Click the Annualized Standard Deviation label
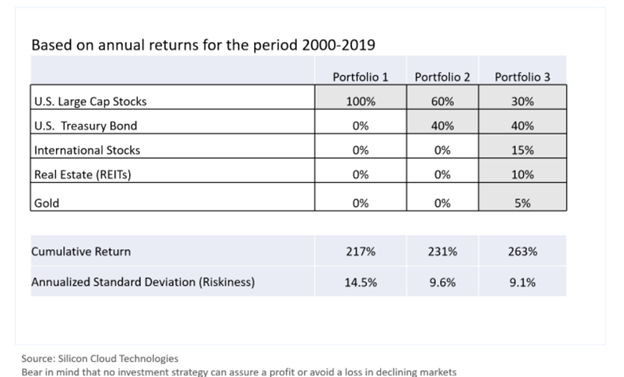The image size is (624, 377). (143, 282)
